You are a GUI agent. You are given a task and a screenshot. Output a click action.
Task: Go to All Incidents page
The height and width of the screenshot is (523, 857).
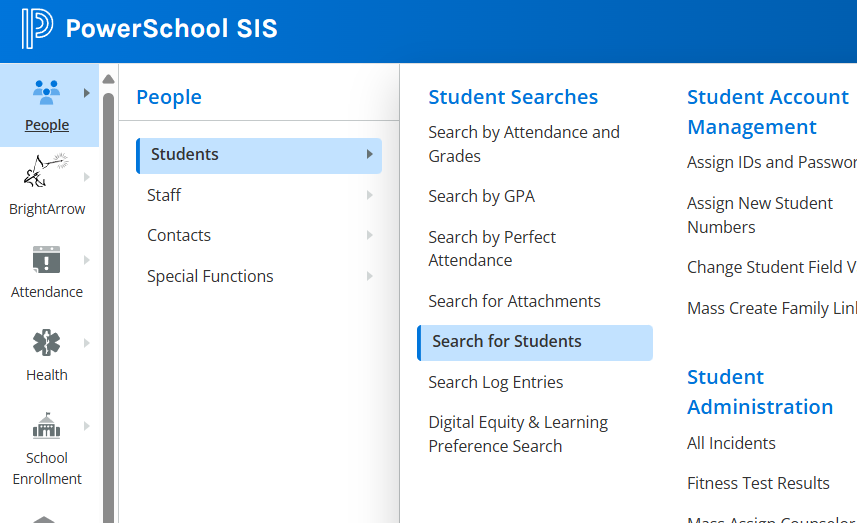coord(731,443)
